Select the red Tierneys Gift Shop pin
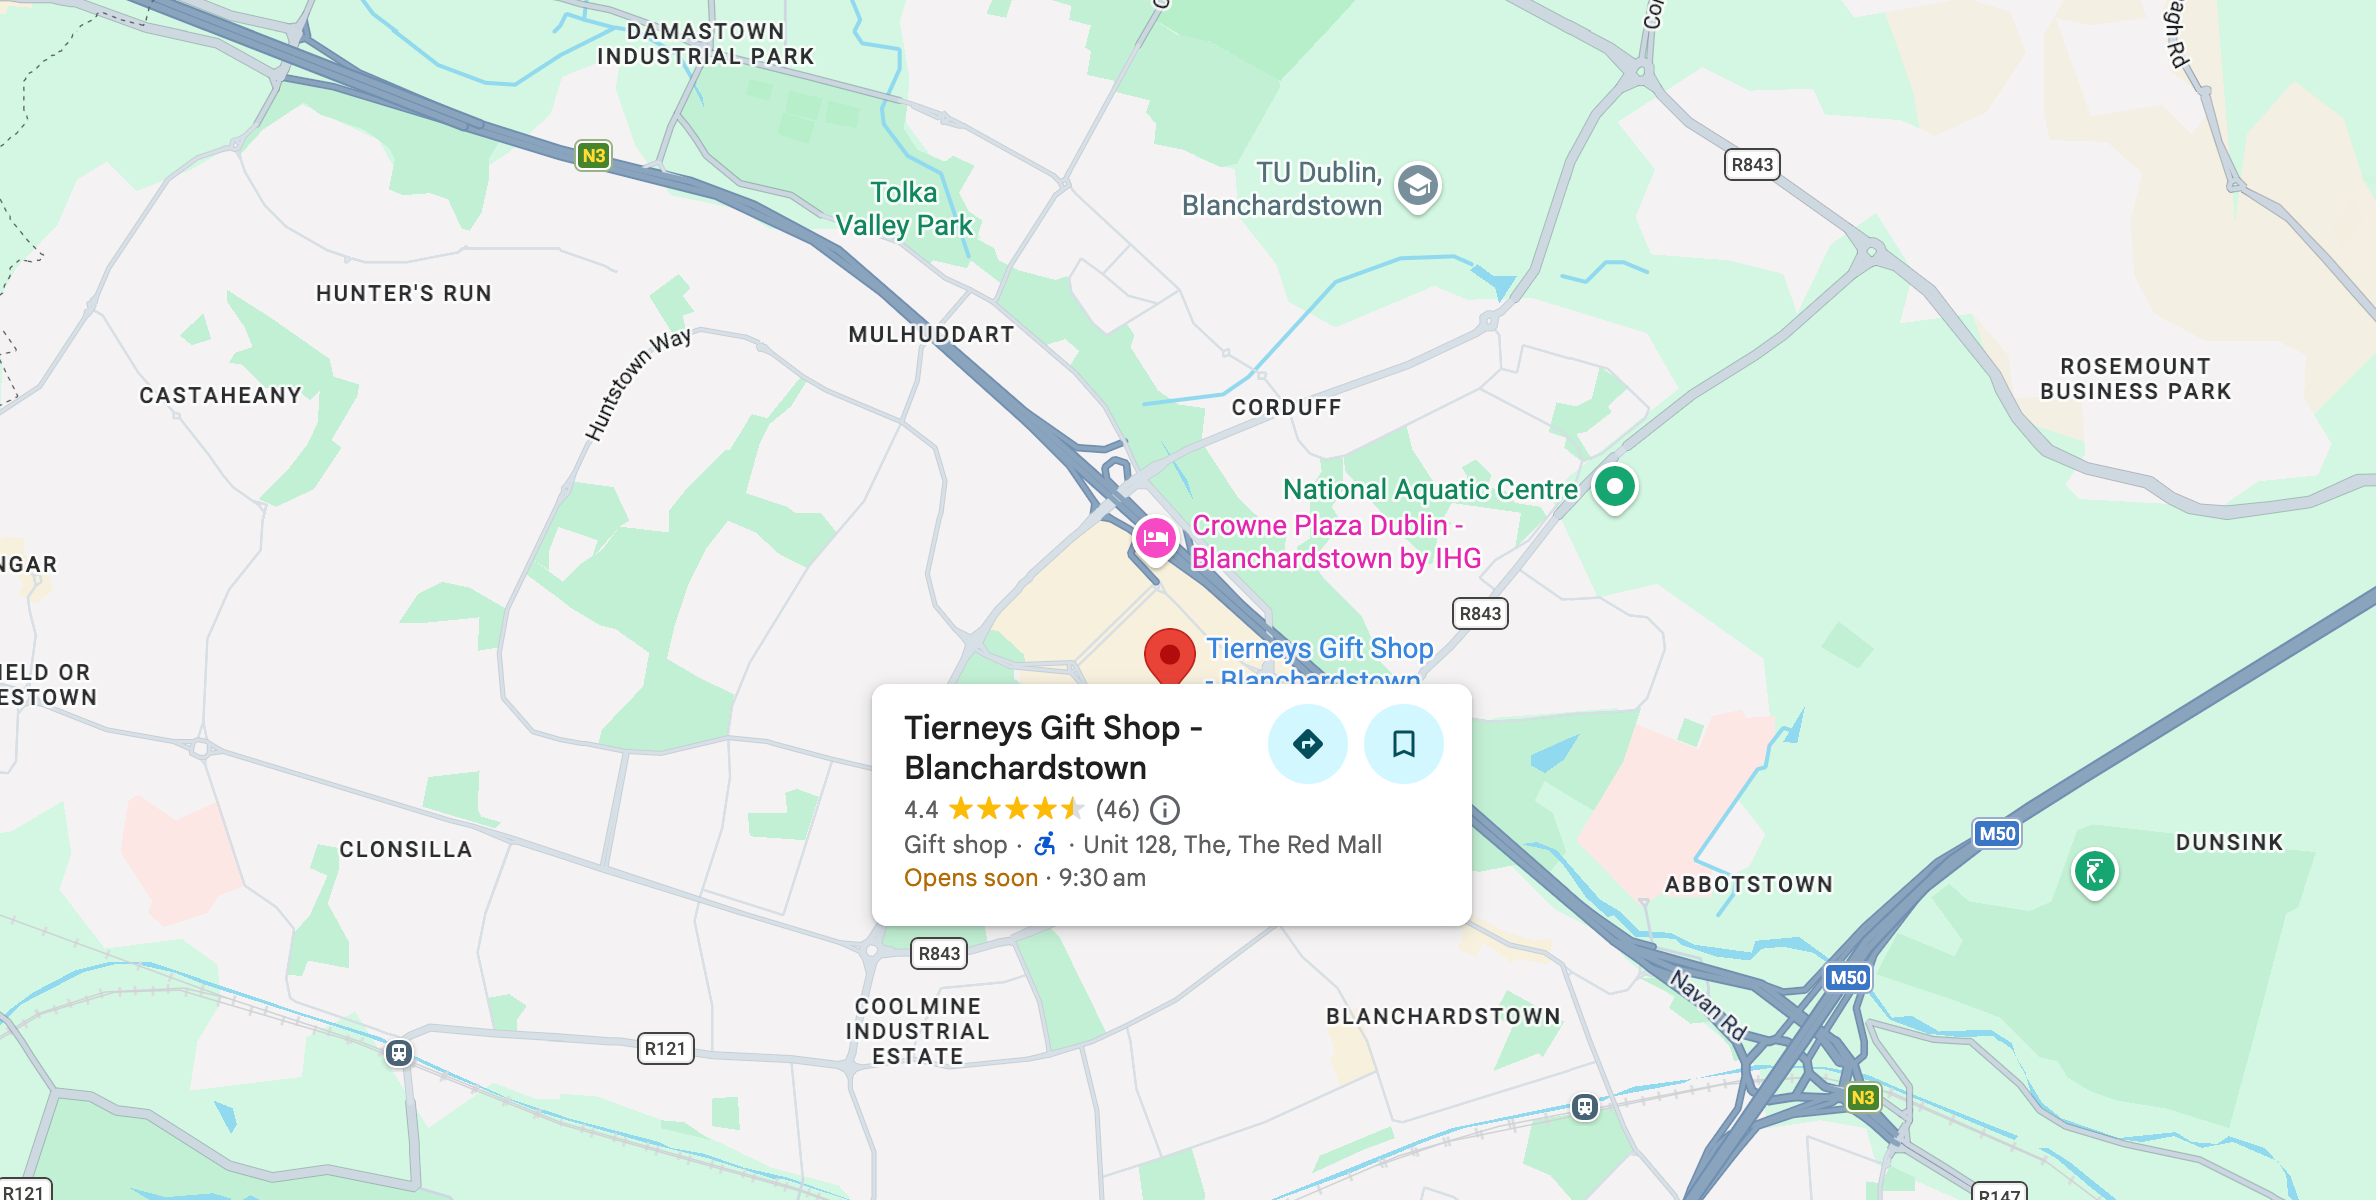Screen dimensions: 2376x1200 point(1169,657)
